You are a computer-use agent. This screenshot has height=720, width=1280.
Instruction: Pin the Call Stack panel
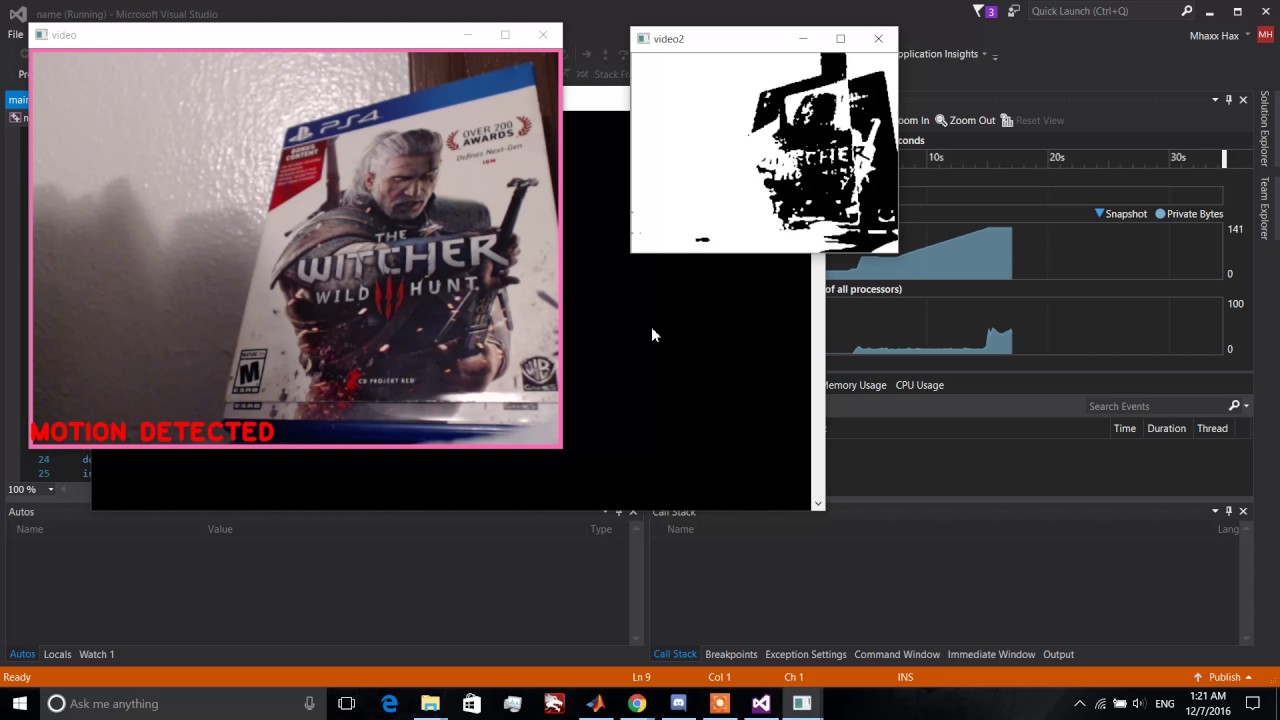pos(1229,511)
